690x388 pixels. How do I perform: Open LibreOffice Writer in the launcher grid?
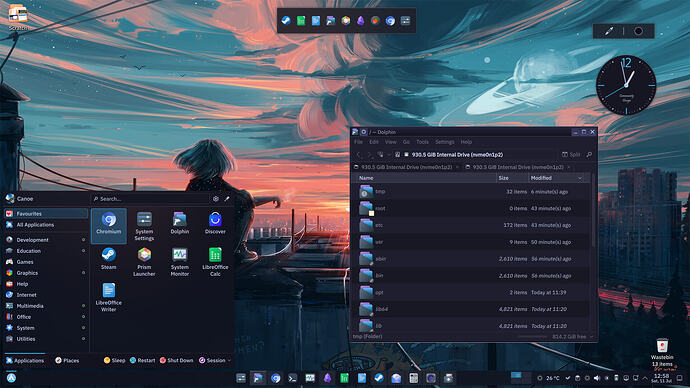coord(109,297)
